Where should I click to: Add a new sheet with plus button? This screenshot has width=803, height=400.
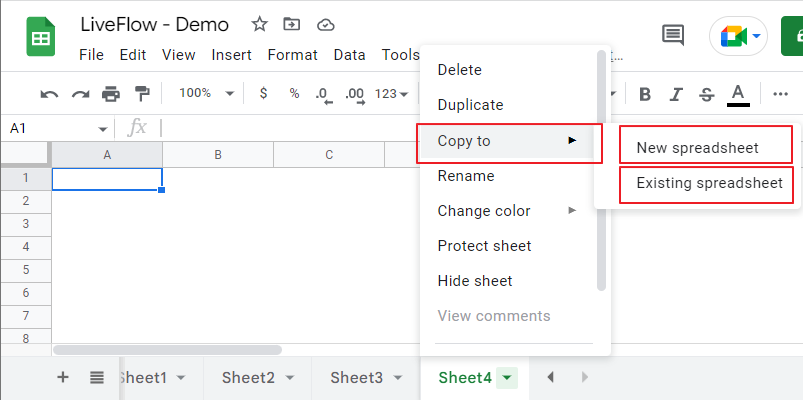click(63, 377)
